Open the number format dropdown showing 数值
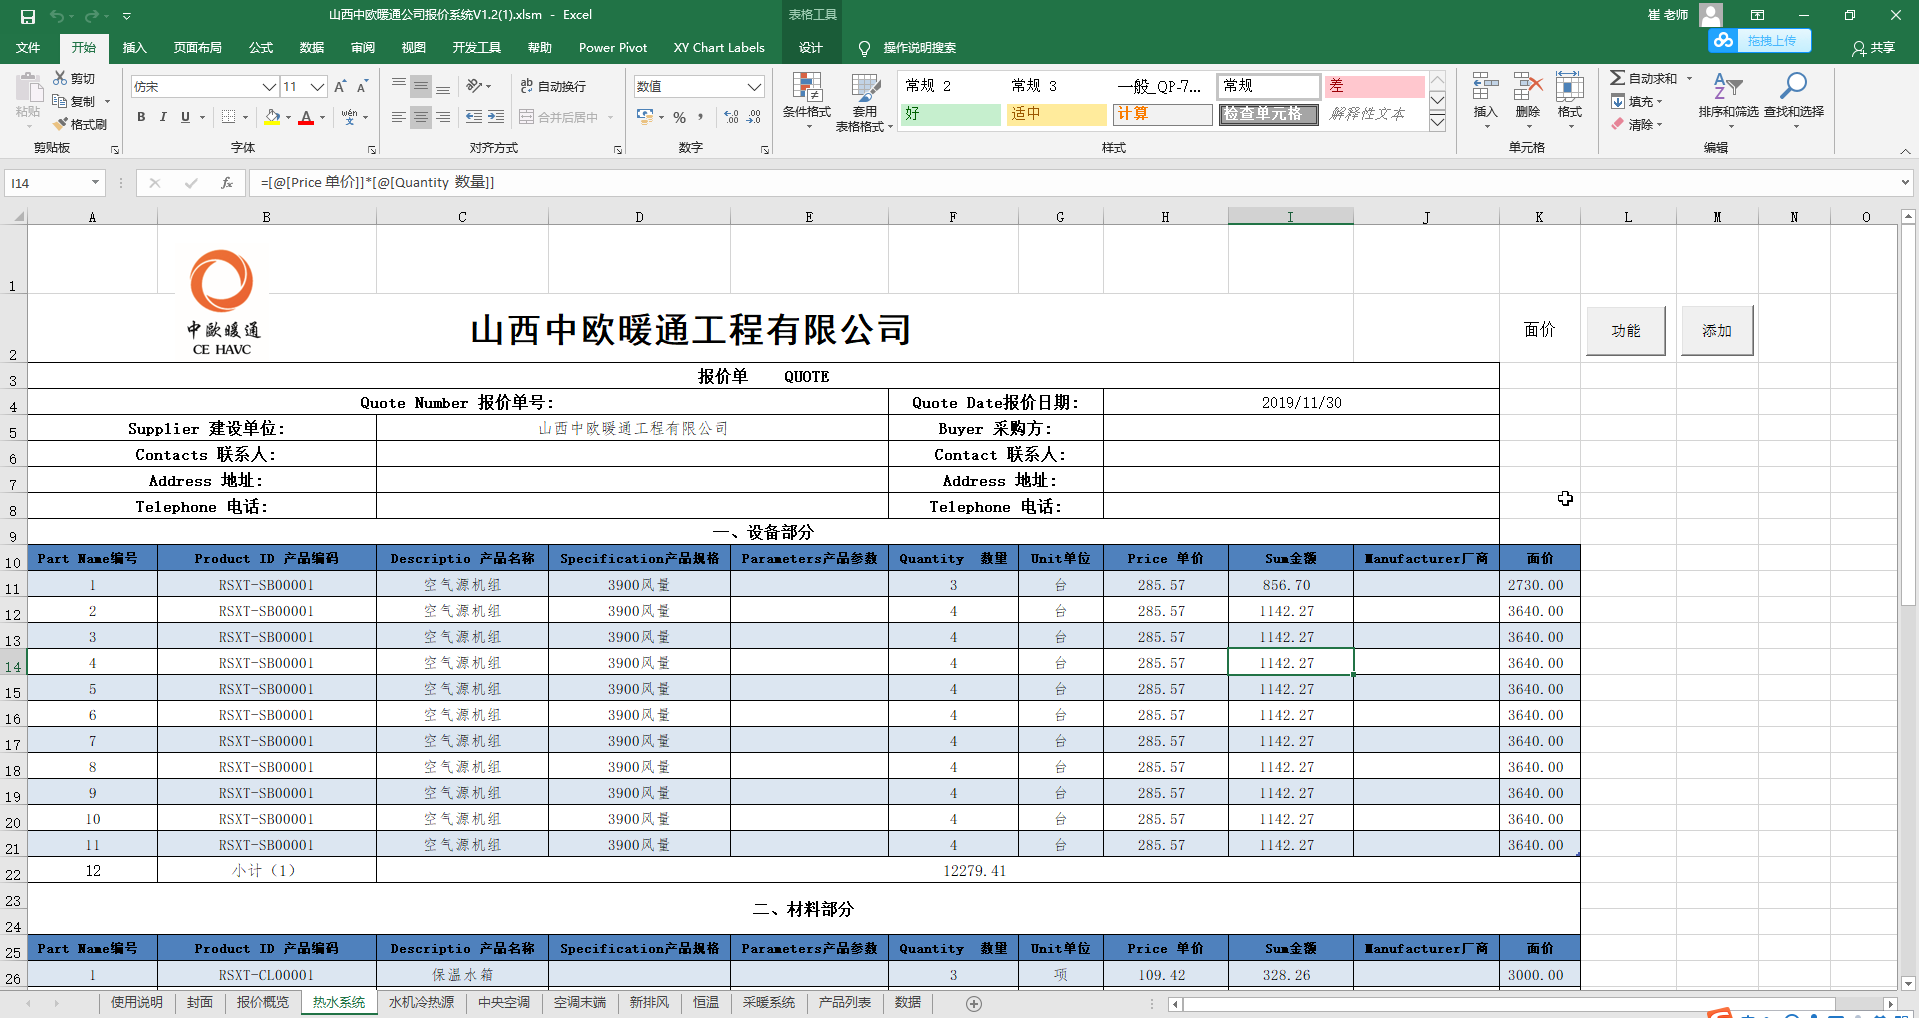 [753, 86]
